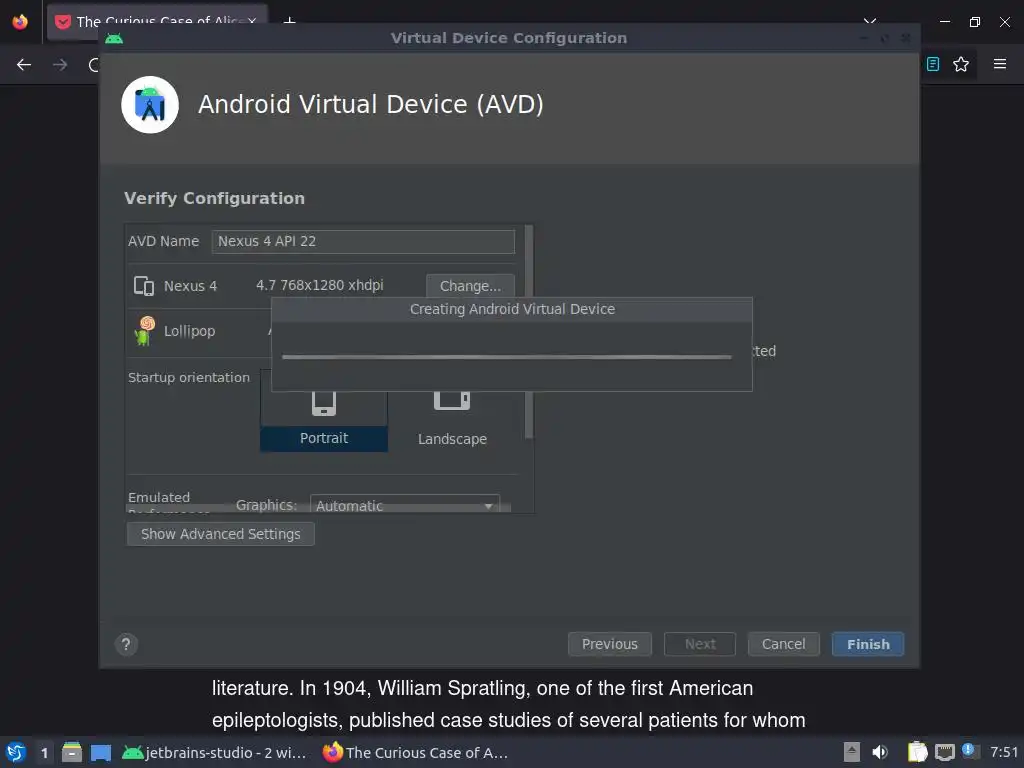Click Change... next to Nexus 4
This screenshot has height=768, width=1024.
pyautogui.click(x=470, y=286)
